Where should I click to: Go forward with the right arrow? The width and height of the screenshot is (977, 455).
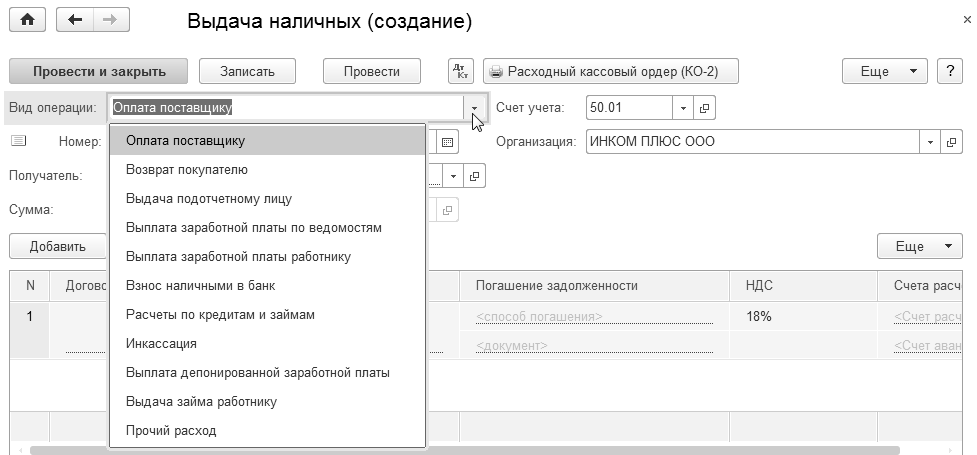pos(109,20)
